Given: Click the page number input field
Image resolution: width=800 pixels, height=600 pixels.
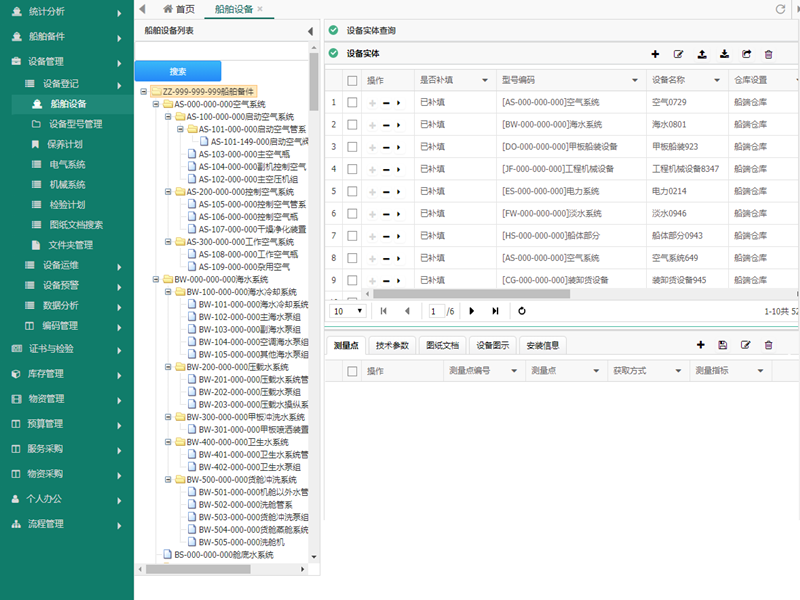Looking at the screenshot, I should click(x=435, y=311).
